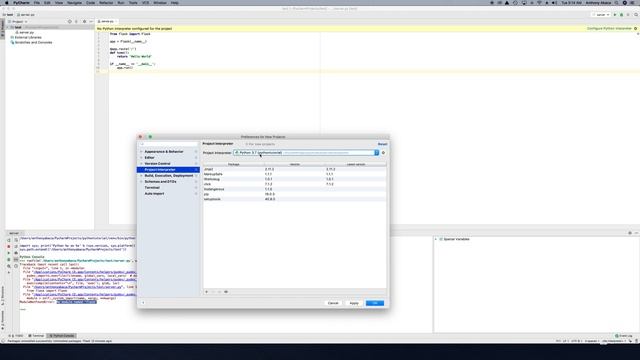Open the run configuration dropdown in toolbar
640x360 pixels.
(x=601, y=15)
